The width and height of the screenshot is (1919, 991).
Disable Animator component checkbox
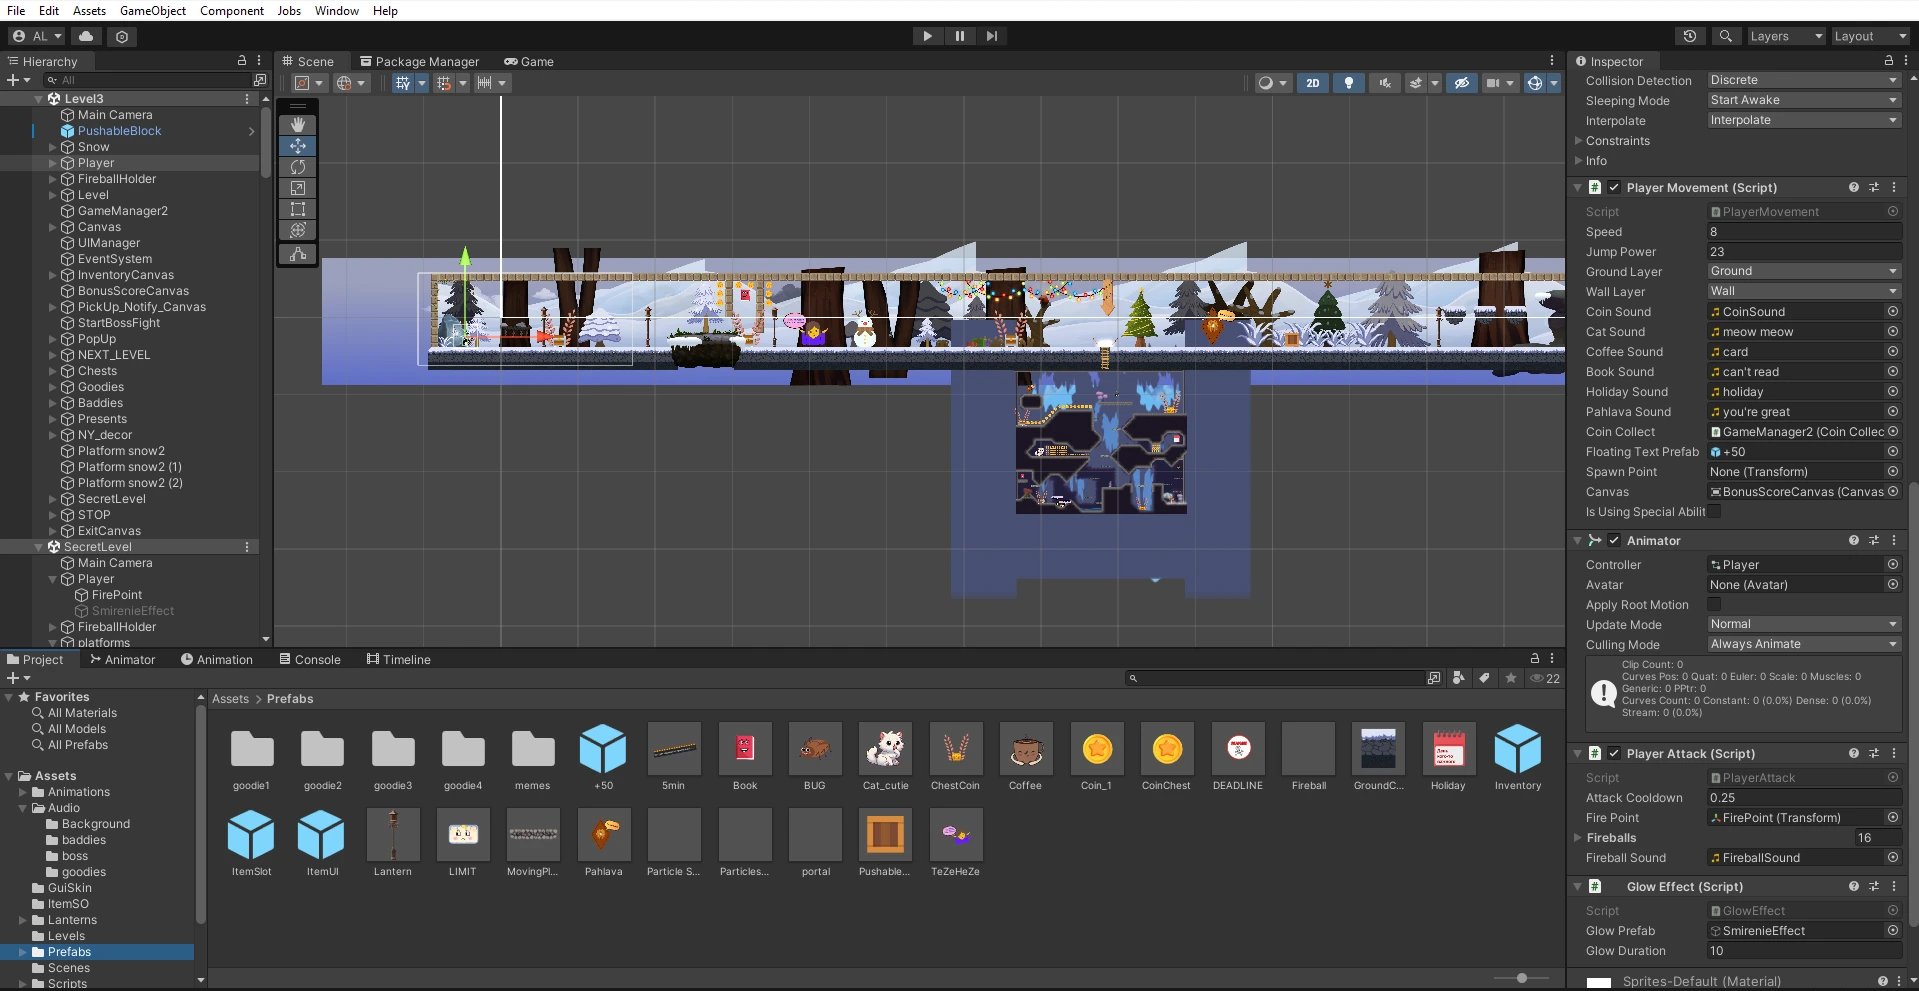[x=1614, y=540]
